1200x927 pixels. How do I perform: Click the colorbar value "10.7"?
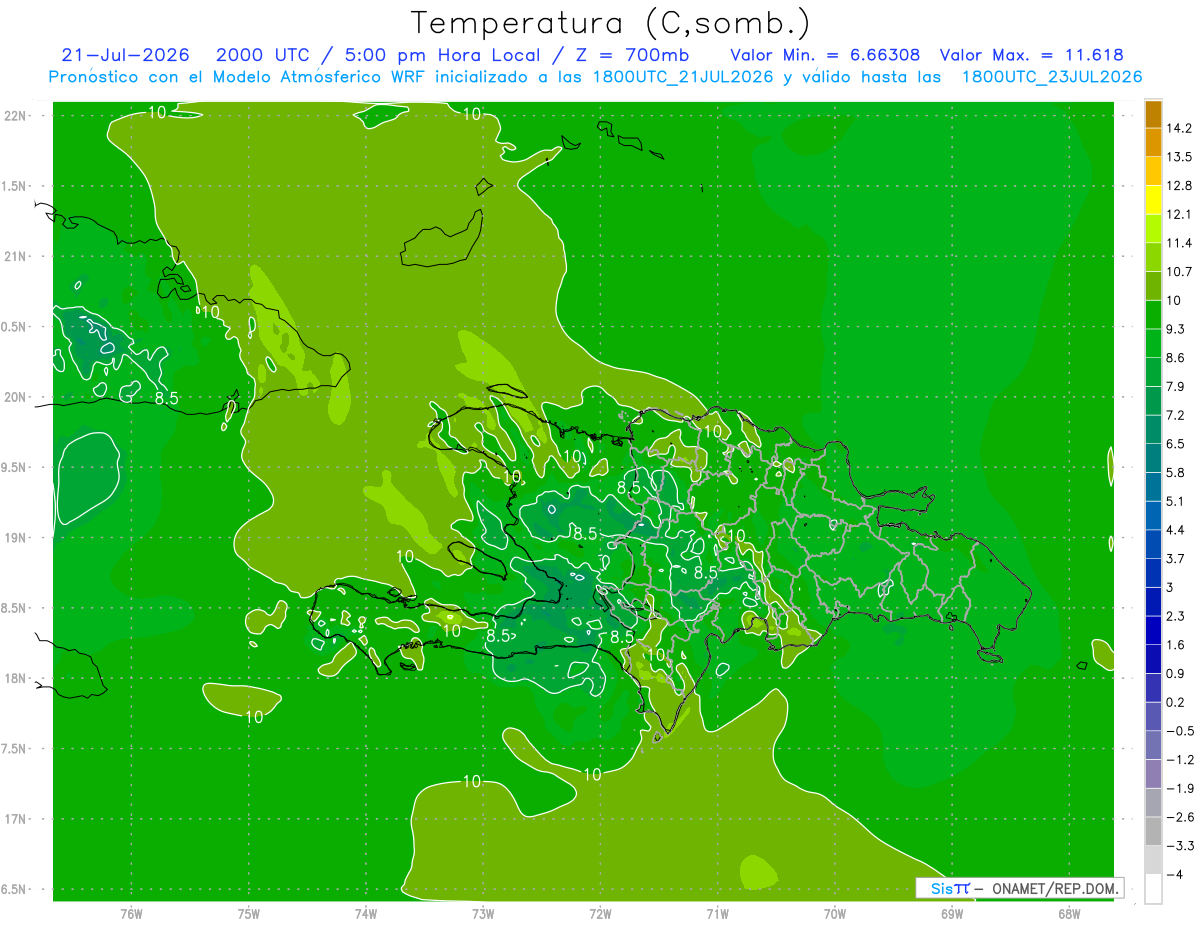(1180, 272)
